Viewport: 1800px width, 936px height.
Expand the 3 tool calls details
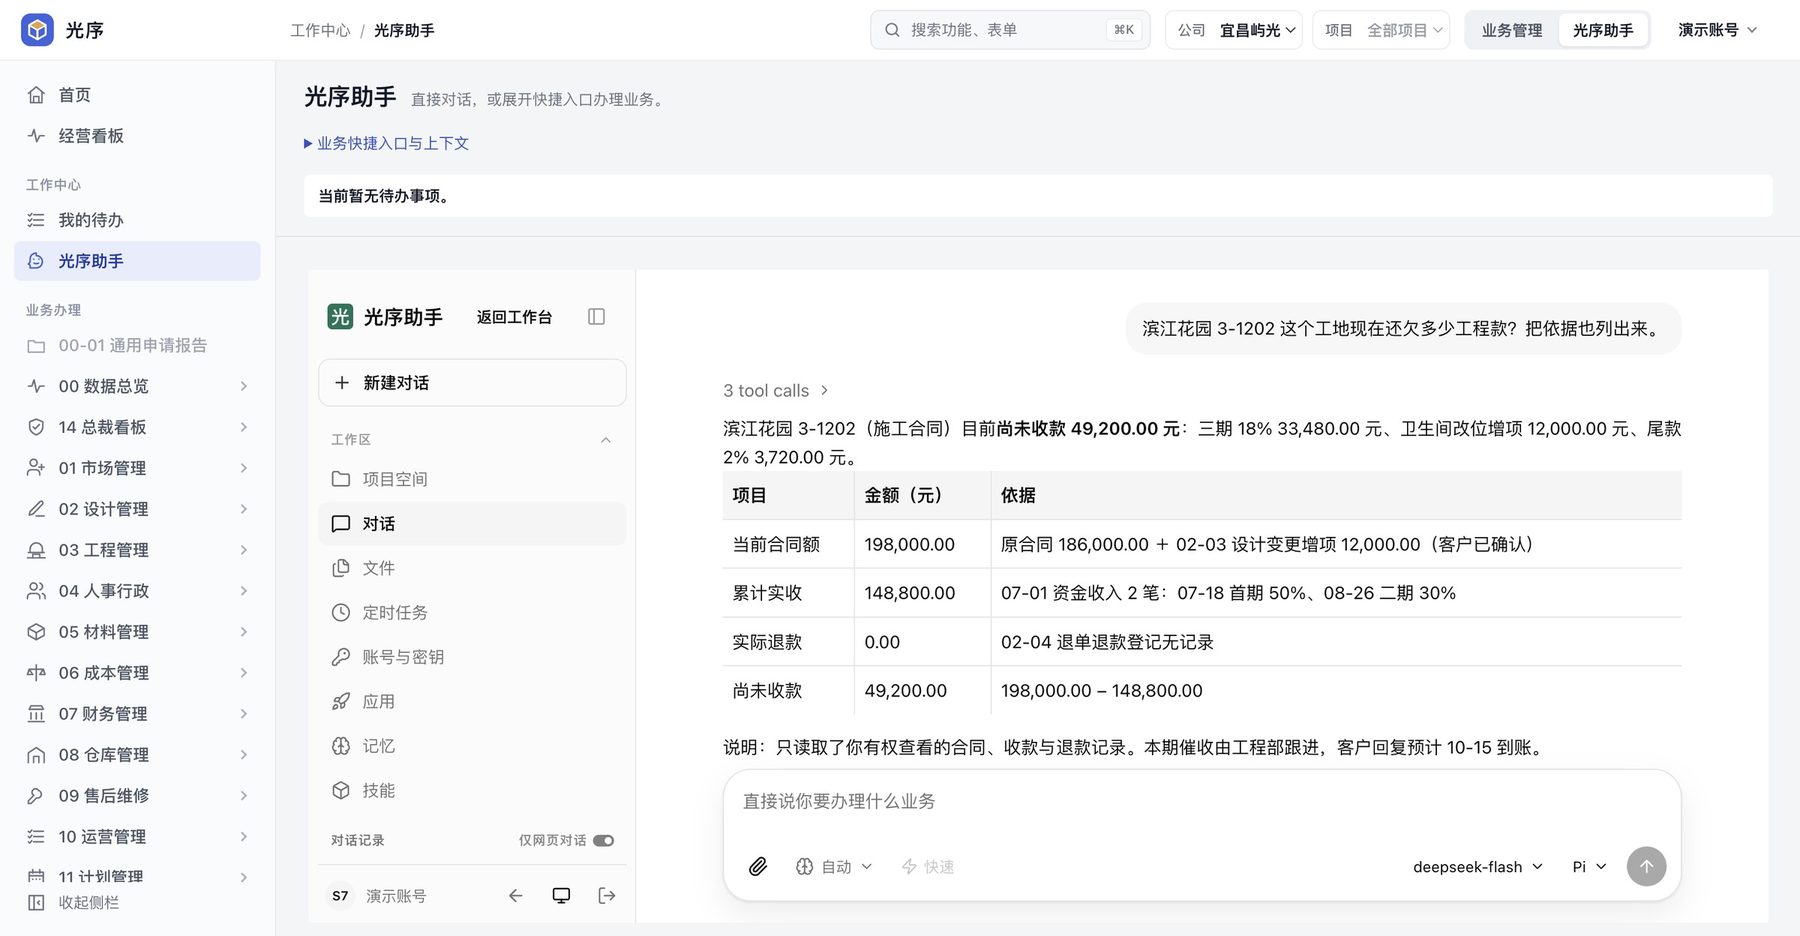776,390
